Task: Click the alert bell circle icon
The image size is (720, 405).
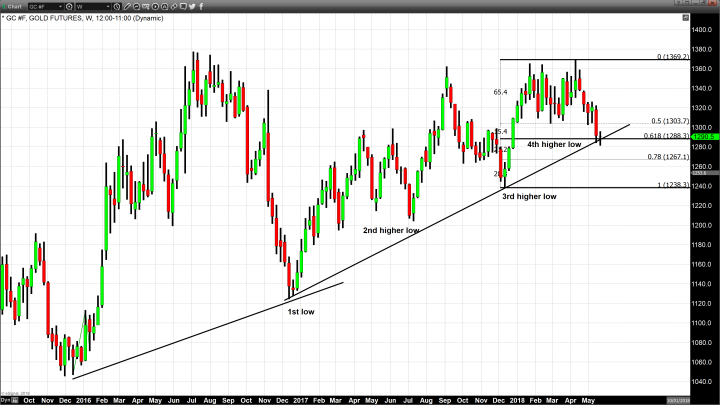Action: [x=164, y=6]
